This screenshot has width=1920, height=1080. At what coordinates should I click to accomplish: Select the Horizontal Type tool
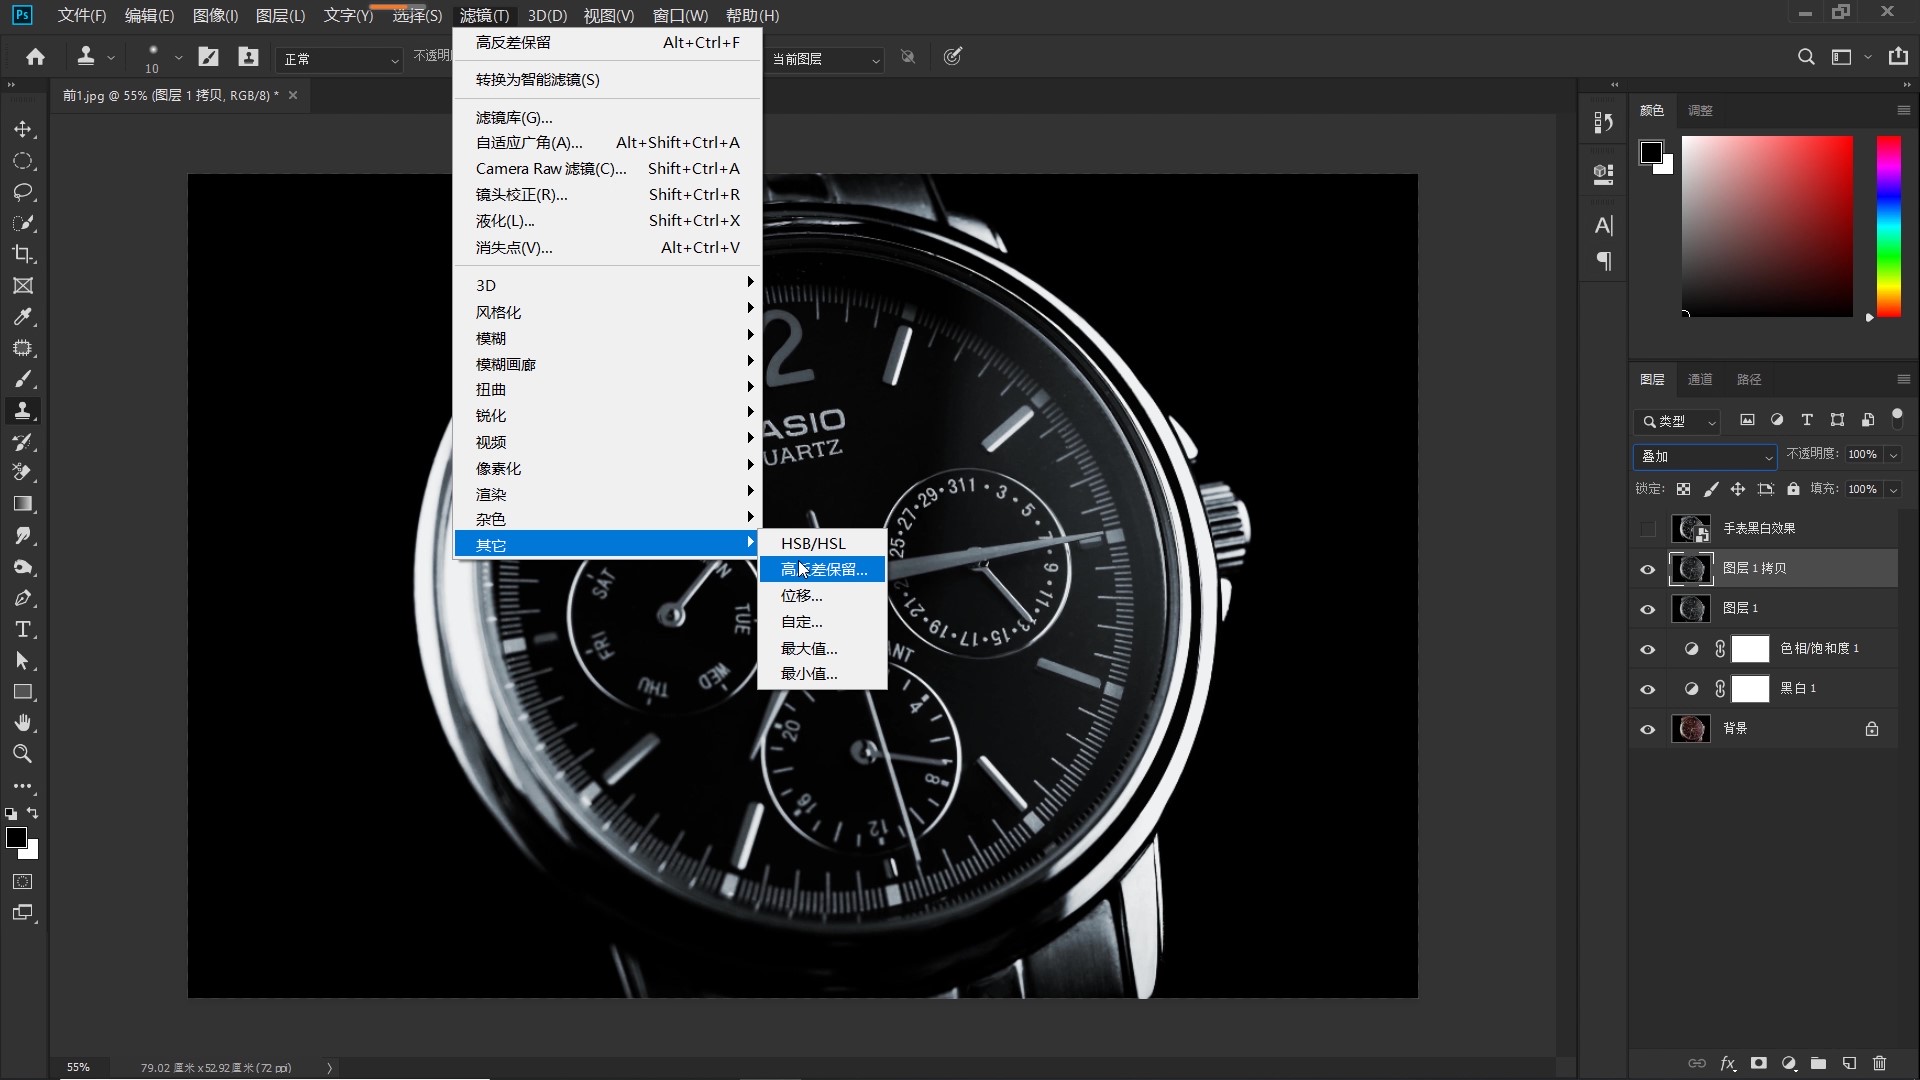tap(23, 629)
